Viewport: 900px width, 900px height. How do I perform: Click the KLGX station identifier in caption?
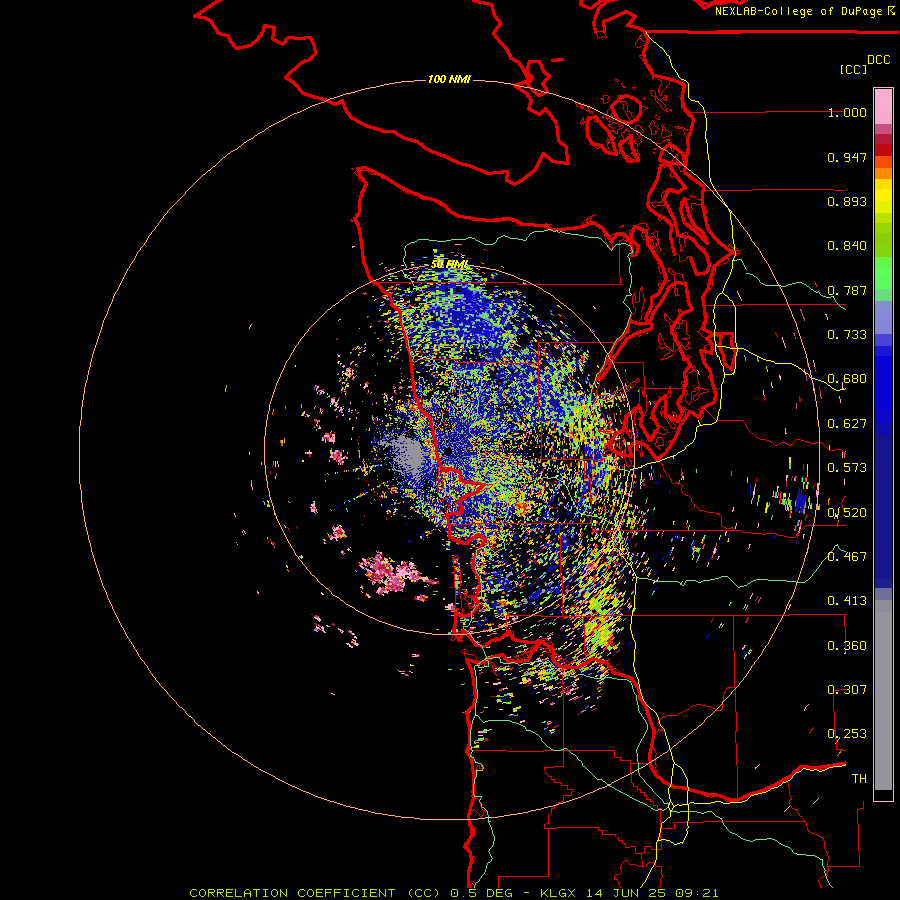559,893
